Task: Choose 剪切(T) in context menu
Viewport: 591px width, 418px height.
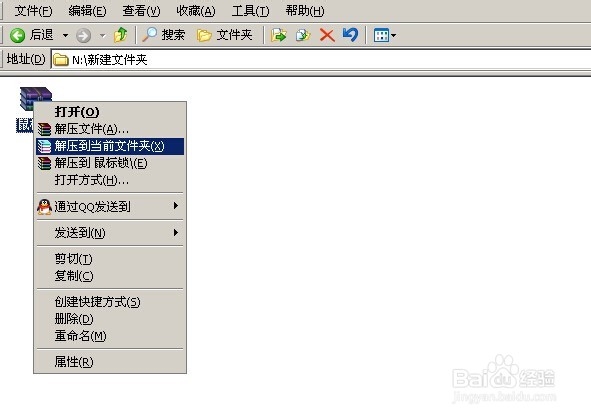Action: pyautogui.click(x=110, y=259)
